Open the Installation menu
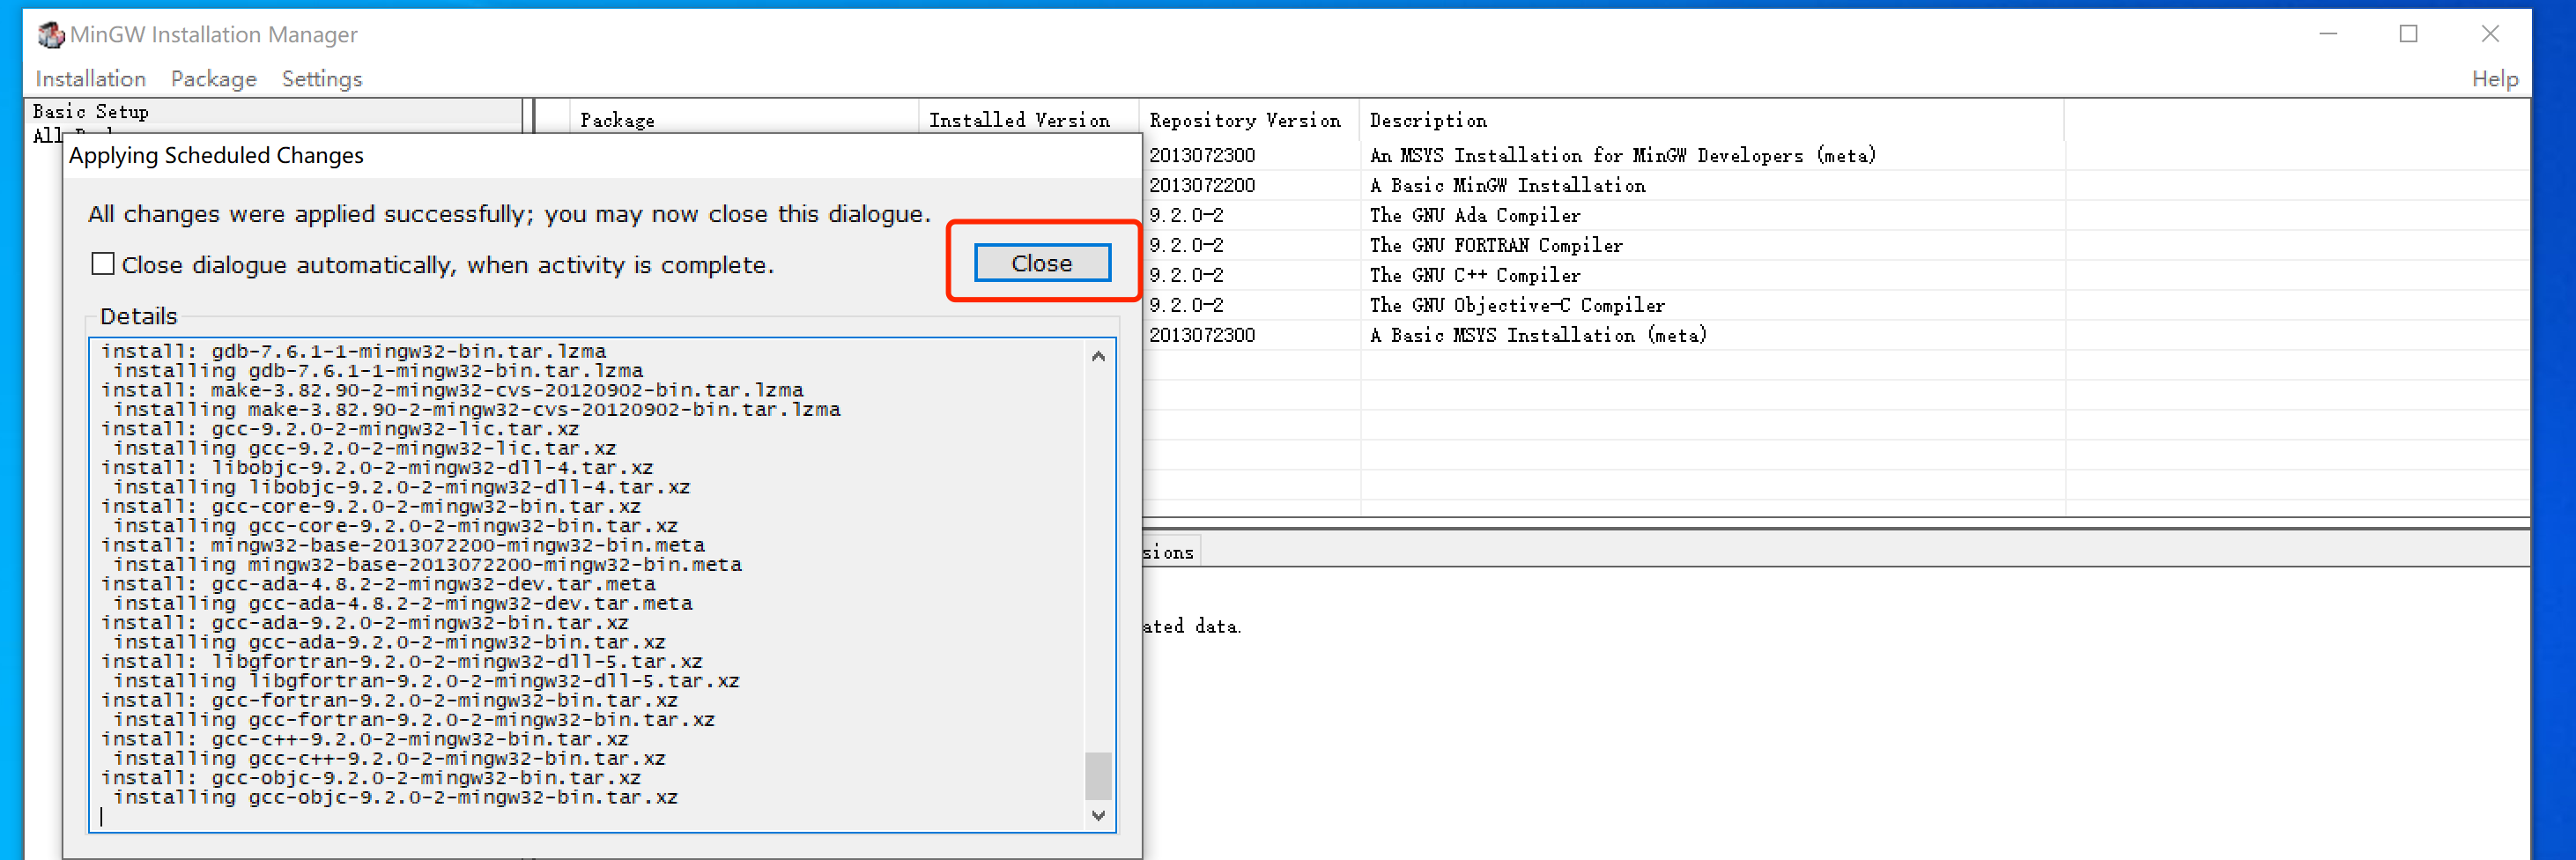 pos(91,78)
